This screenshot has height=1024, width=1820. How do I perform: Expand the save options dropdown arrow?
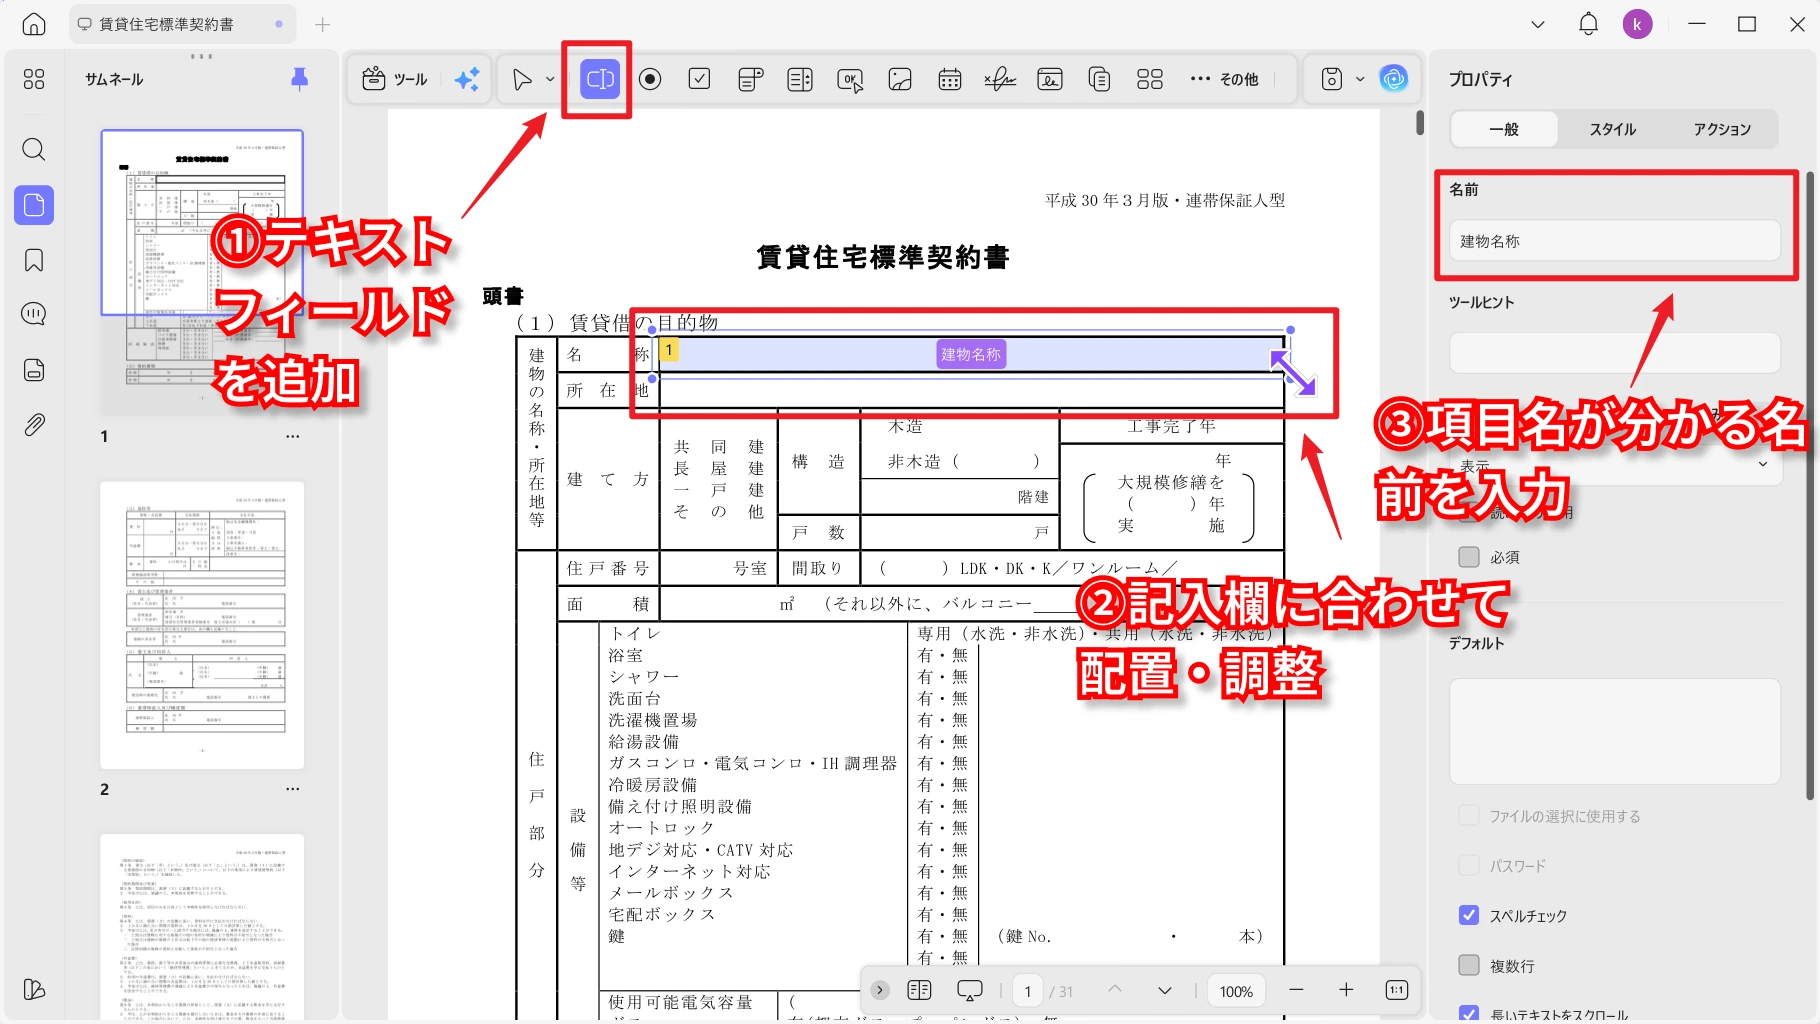1360,79
